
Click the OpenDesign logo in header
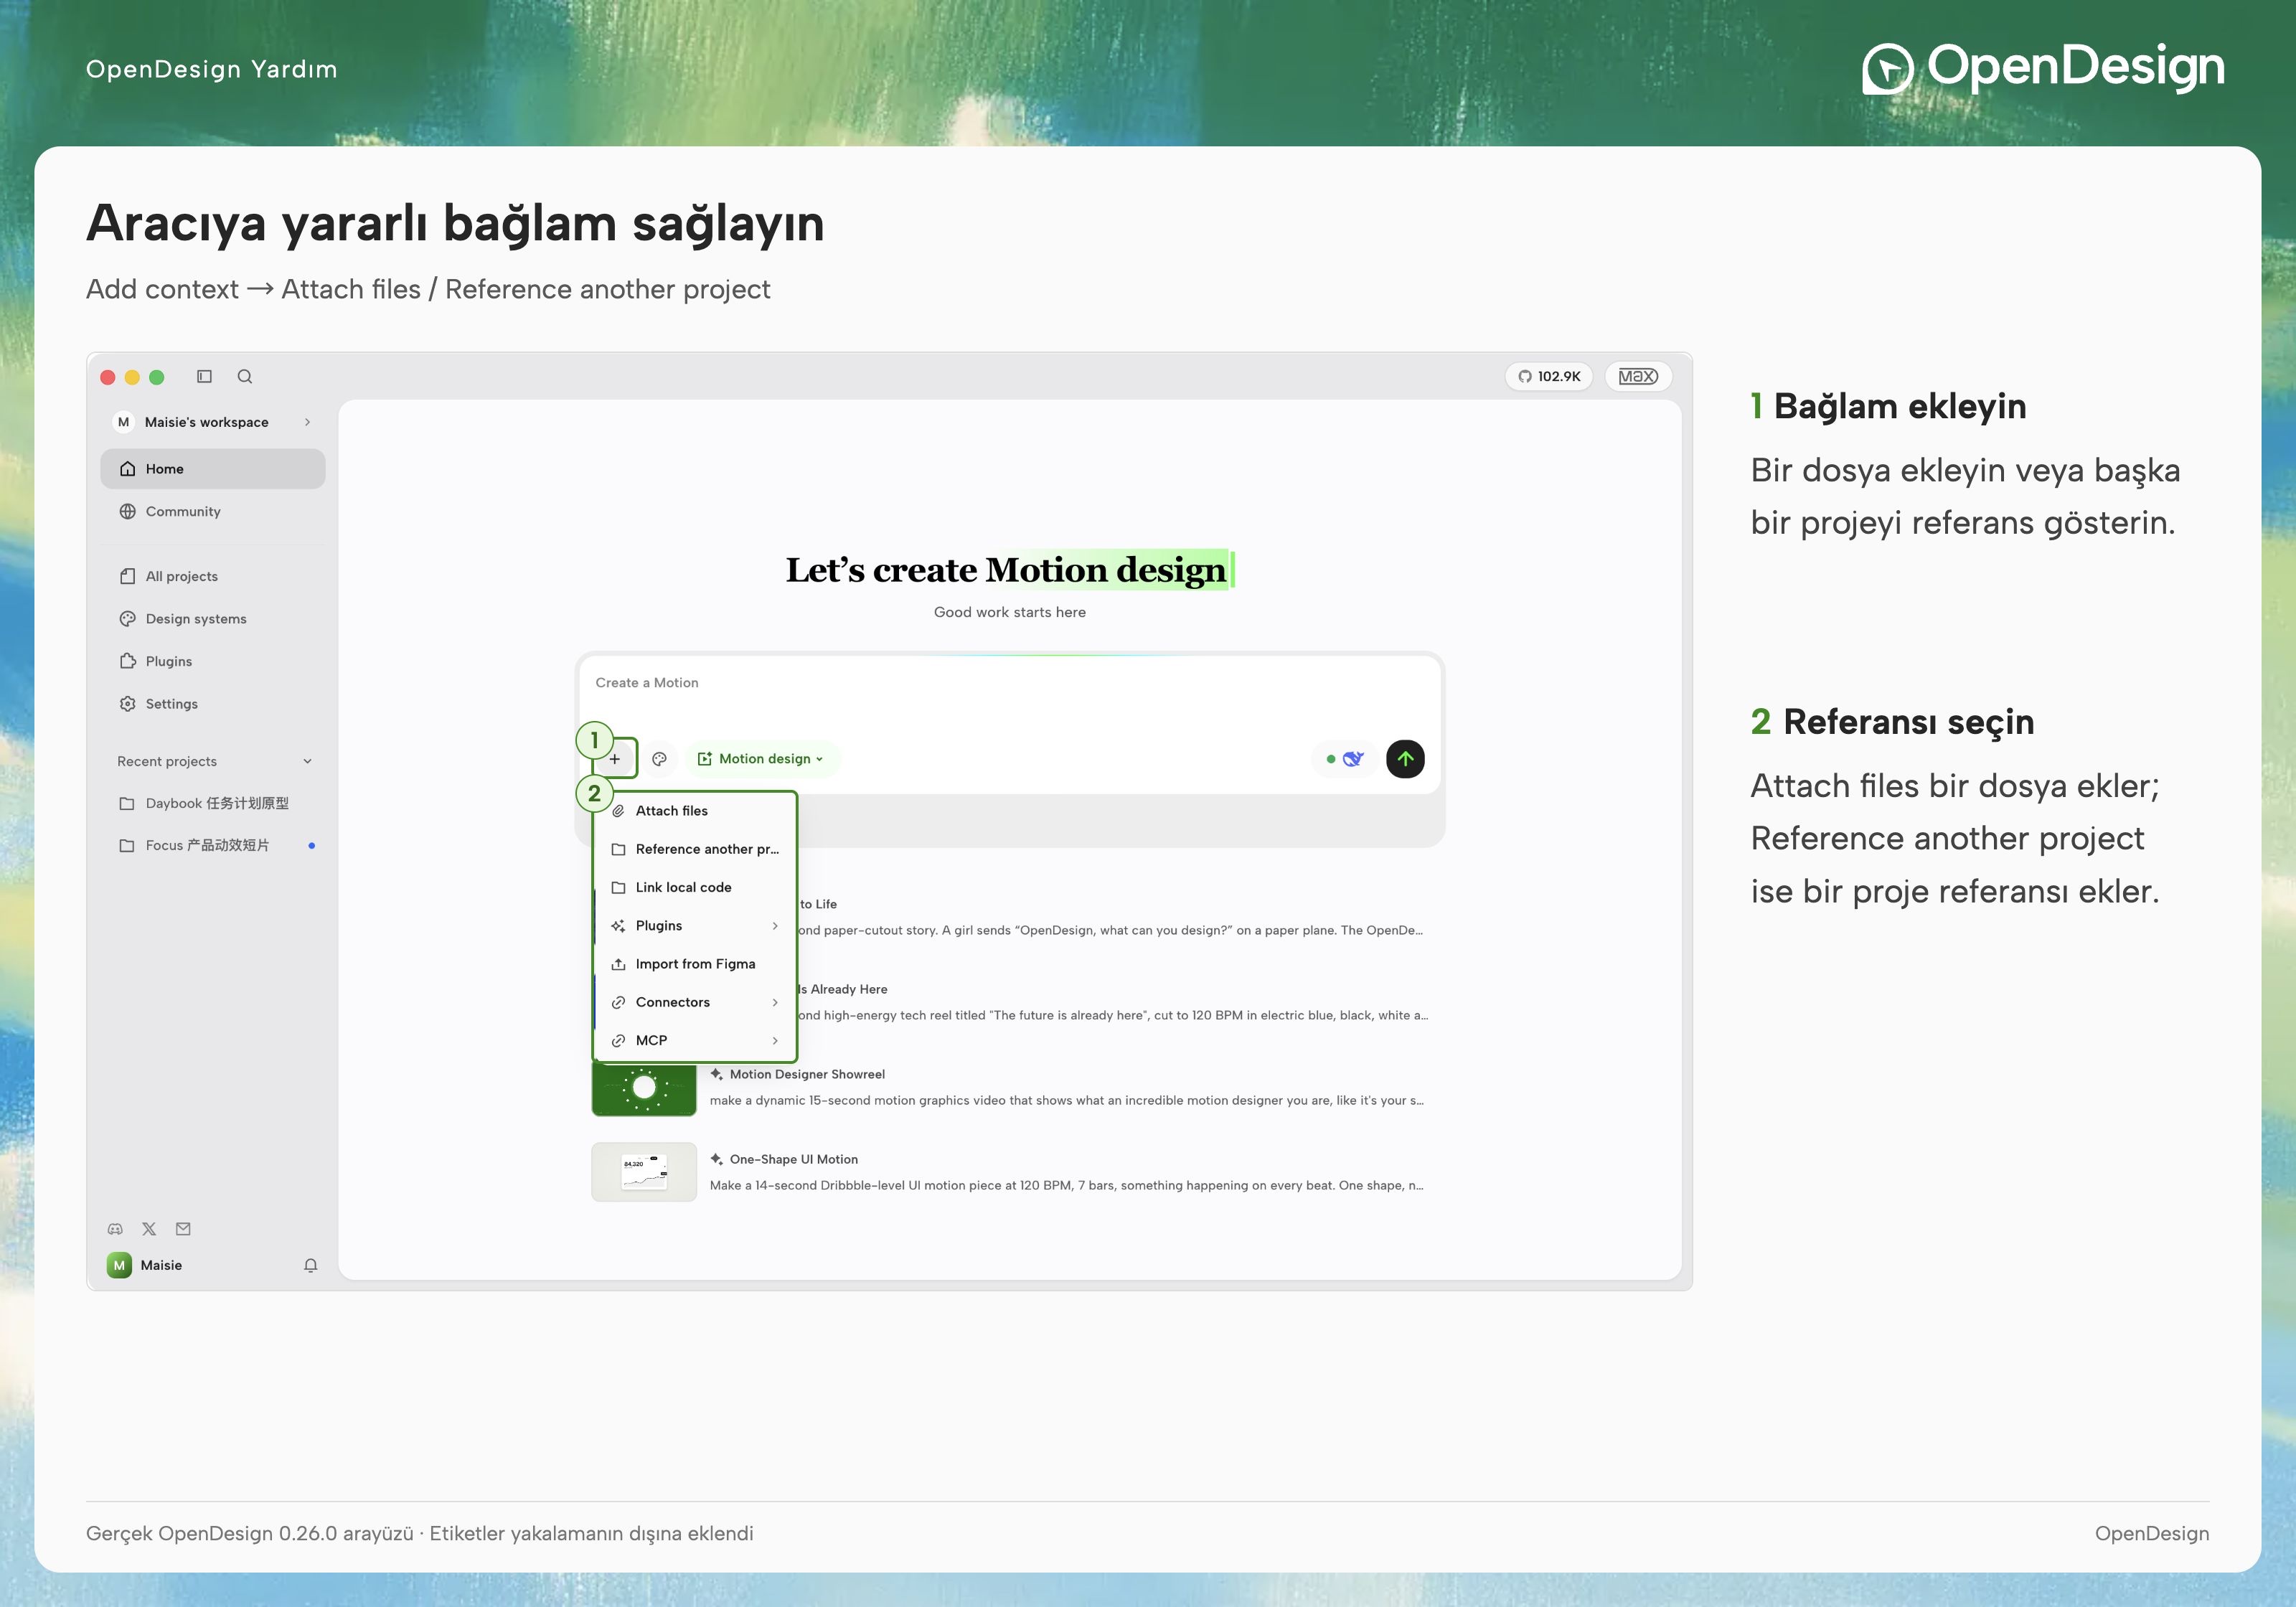click(2043, 68)
